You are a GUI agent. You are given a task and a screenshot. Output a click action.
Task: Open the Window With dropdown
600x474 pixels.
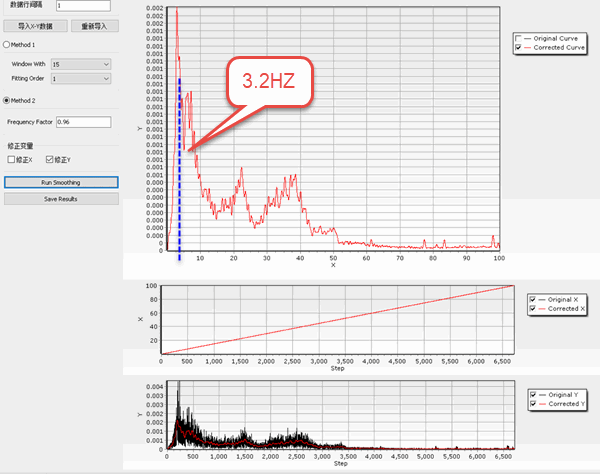click(x=78, y=64)
